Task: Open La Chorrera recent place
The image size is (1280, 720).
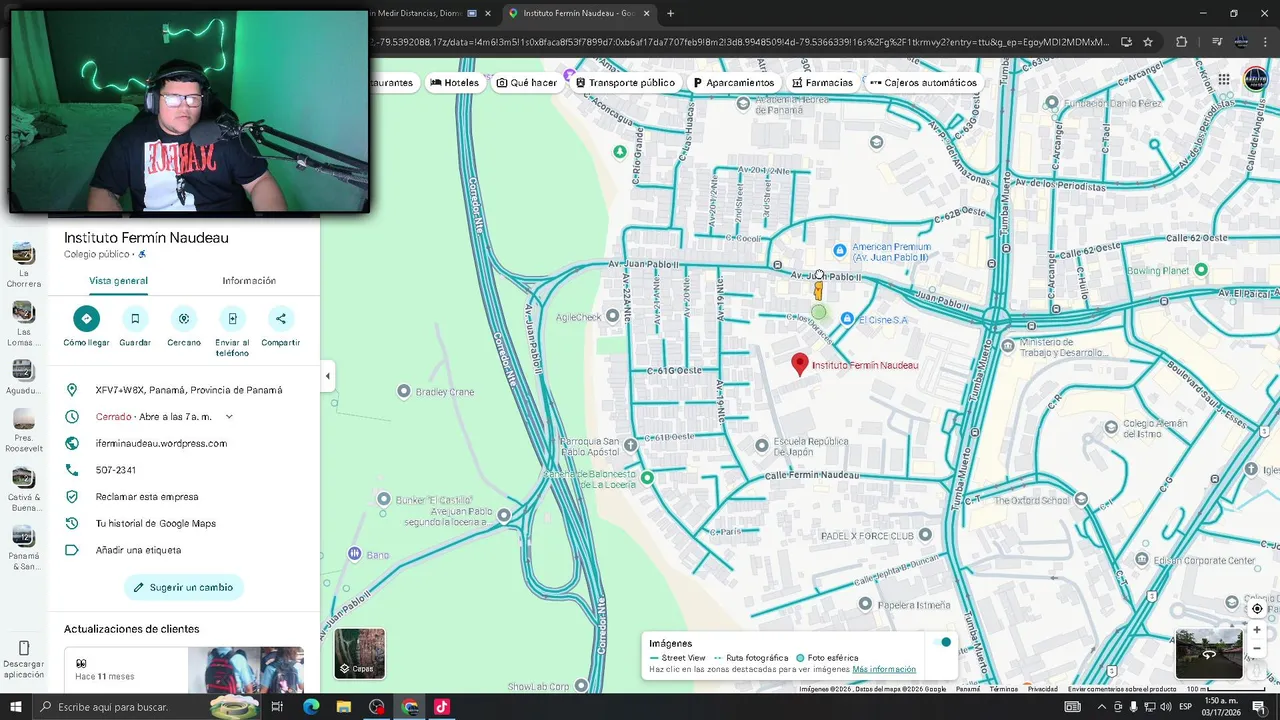Action: click(x=23, y=264)
